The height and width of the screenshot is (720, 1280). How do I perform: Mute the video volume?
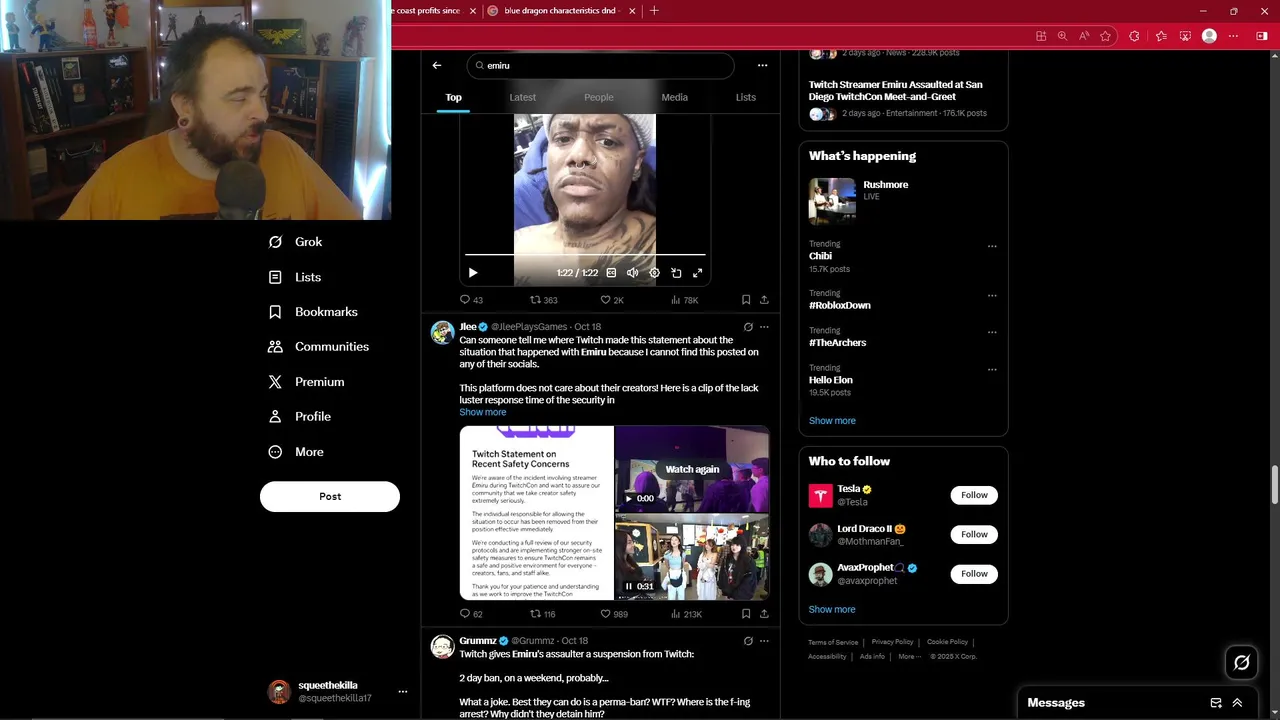[x=632, y=273]
